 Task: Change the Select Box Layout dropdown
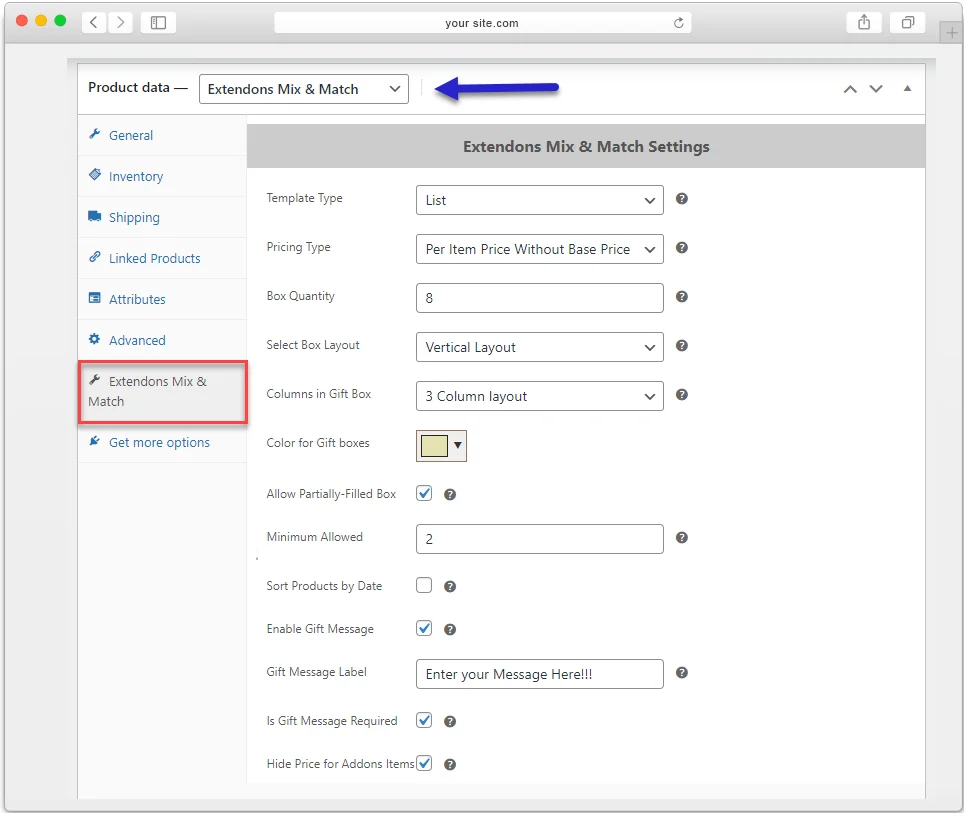pos(539,346)
